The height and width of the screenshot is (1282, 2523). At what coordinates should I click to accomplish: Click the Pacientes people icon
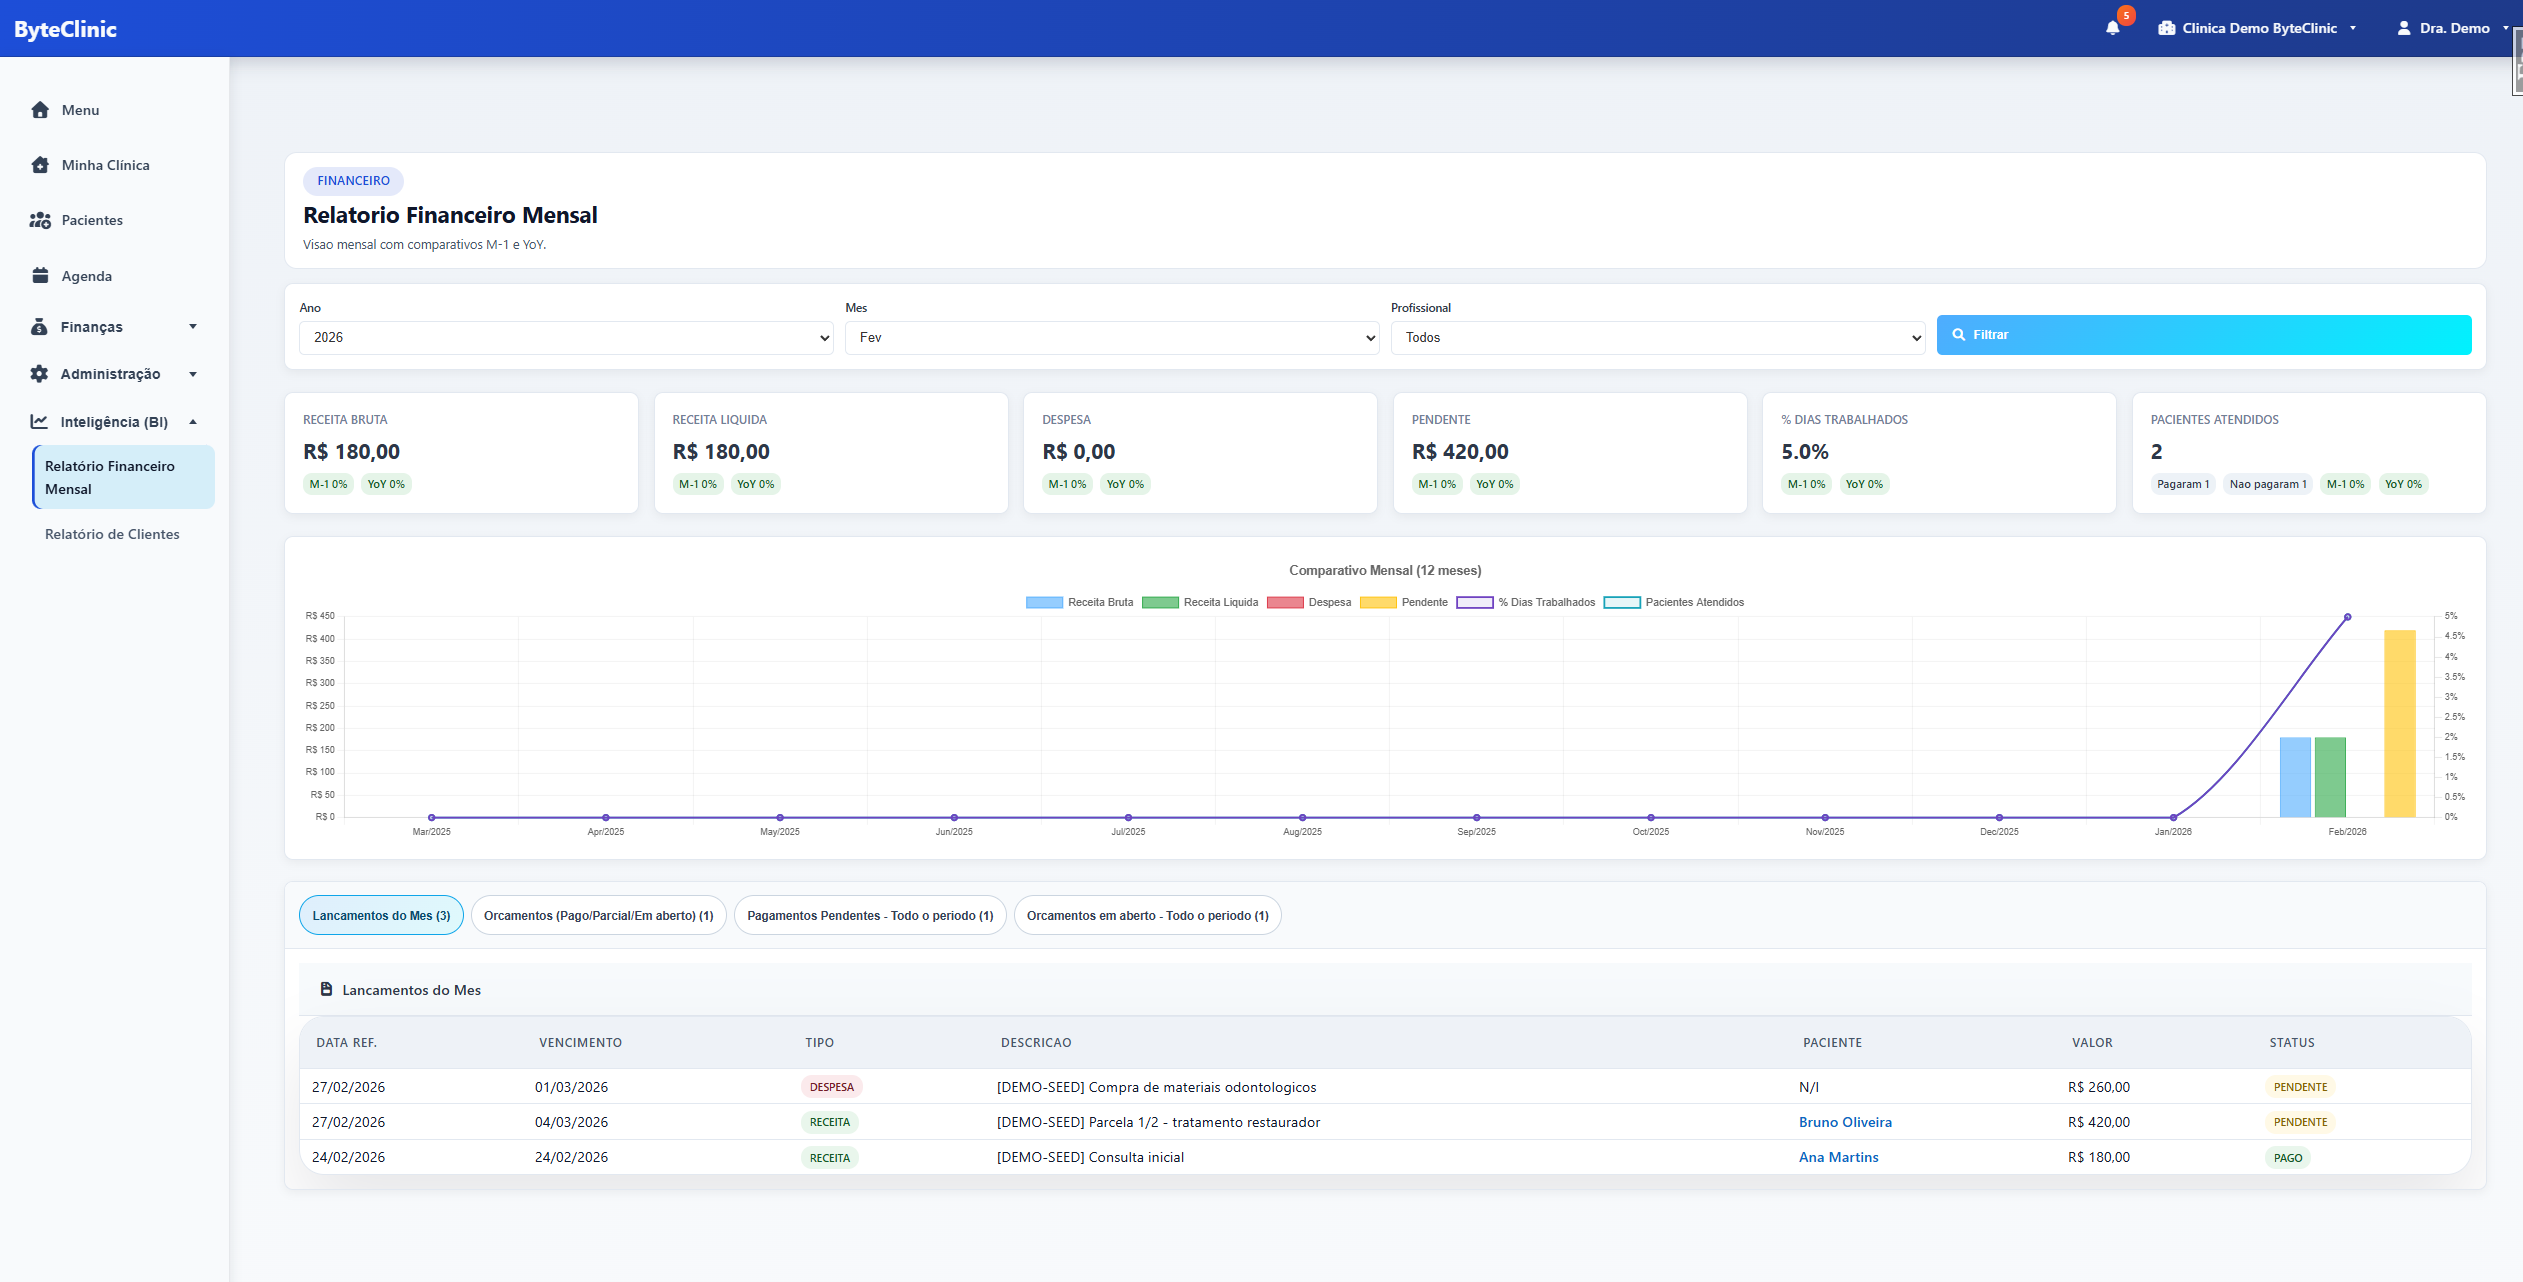point(40,220)
